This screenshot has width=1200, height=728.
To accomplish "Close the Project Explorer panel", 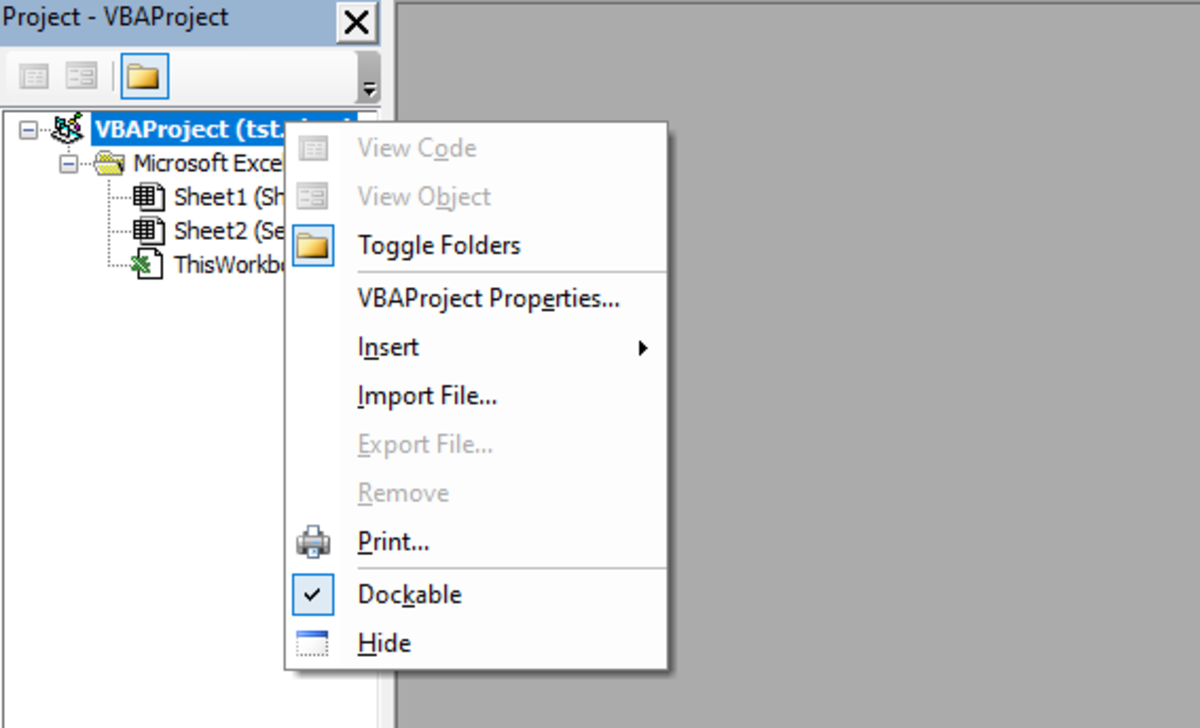I will click(x=357, y=21).
